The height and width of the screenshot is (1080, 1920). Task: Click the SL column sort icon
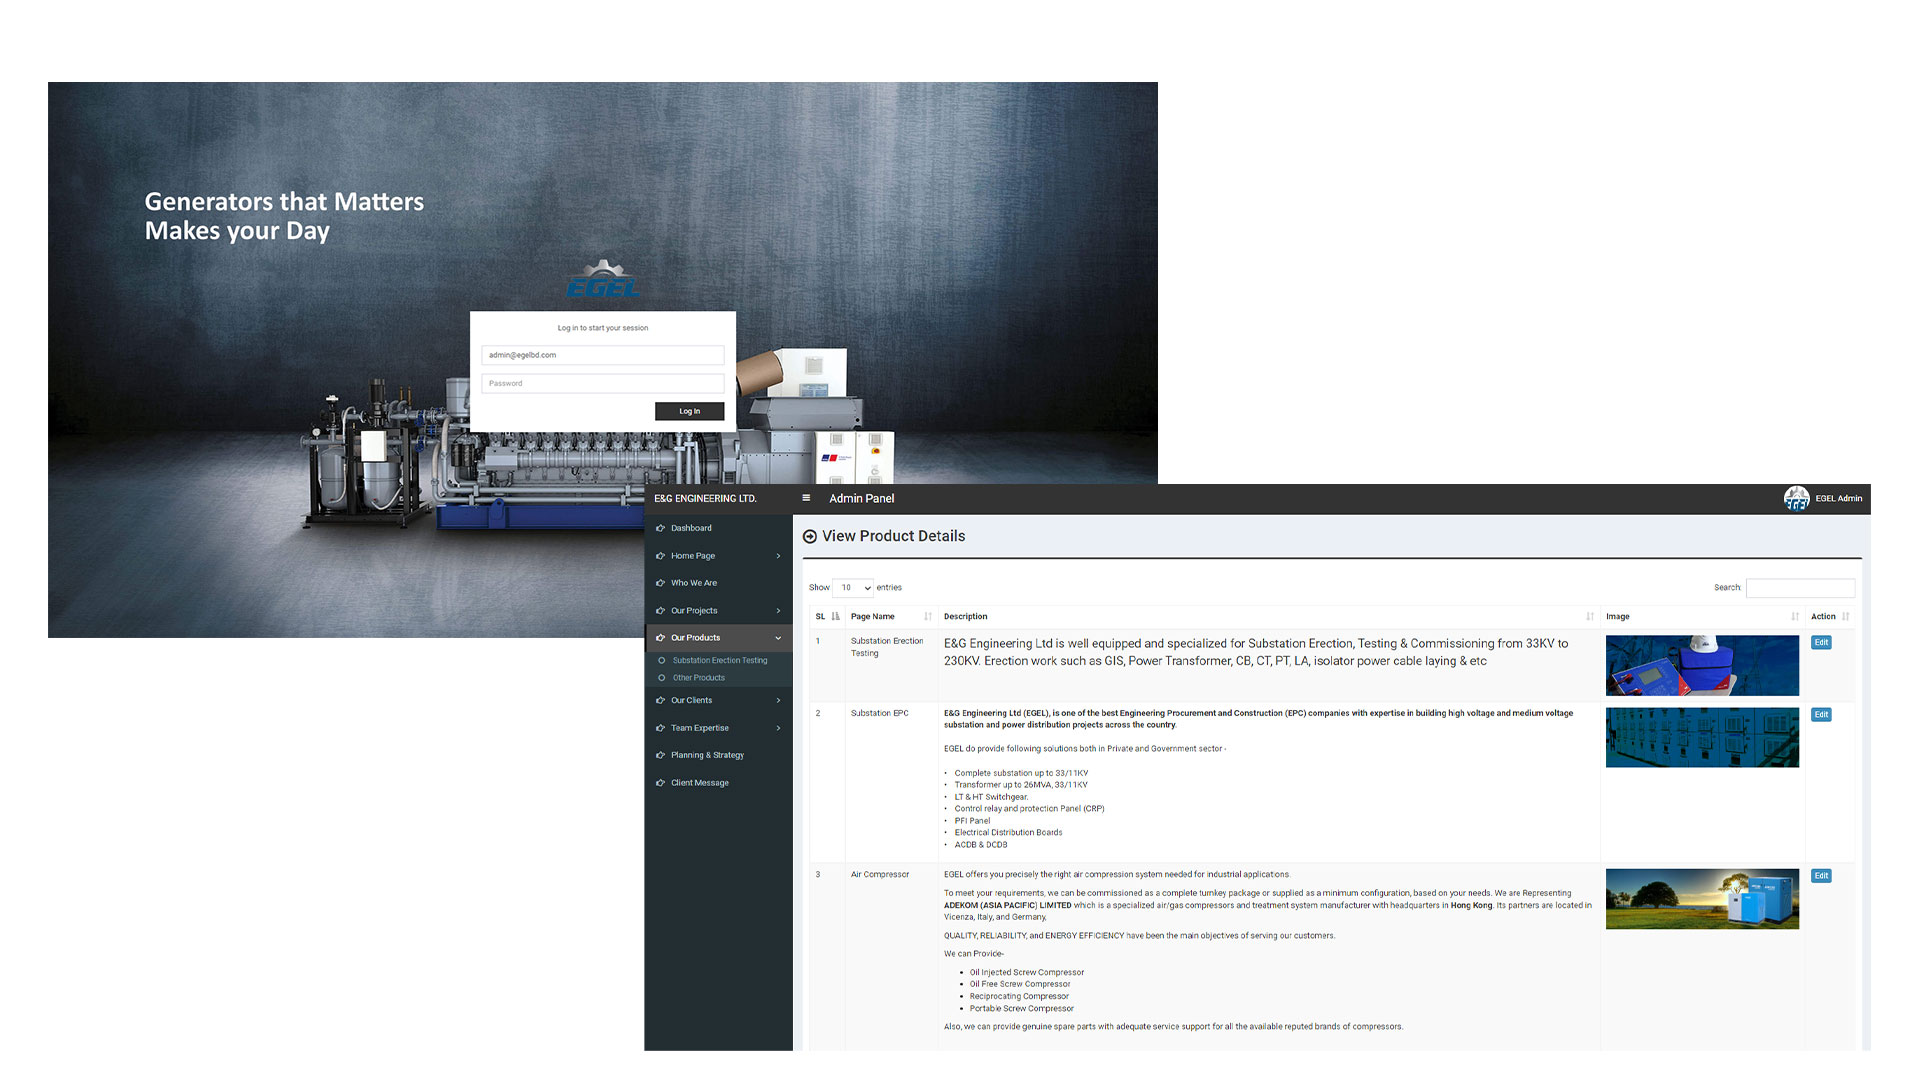coord(835,617)
